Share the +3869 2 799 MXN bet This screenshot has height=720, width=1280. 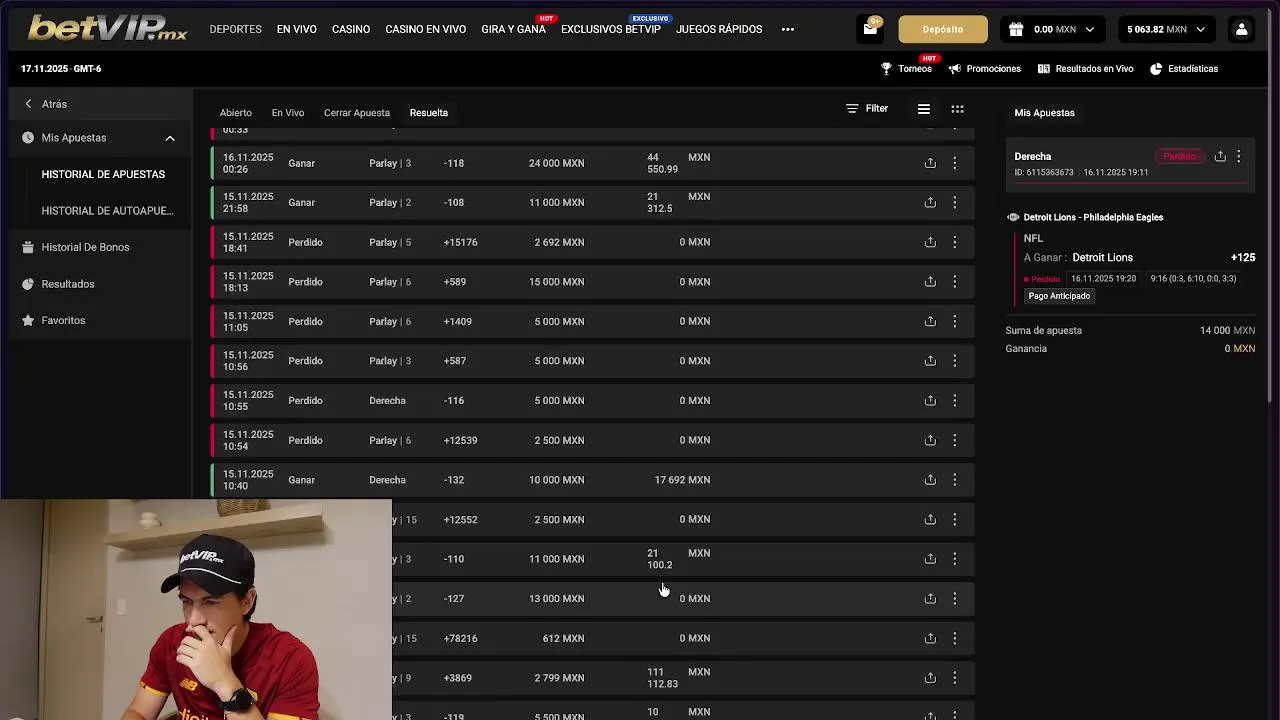(930, 678)
